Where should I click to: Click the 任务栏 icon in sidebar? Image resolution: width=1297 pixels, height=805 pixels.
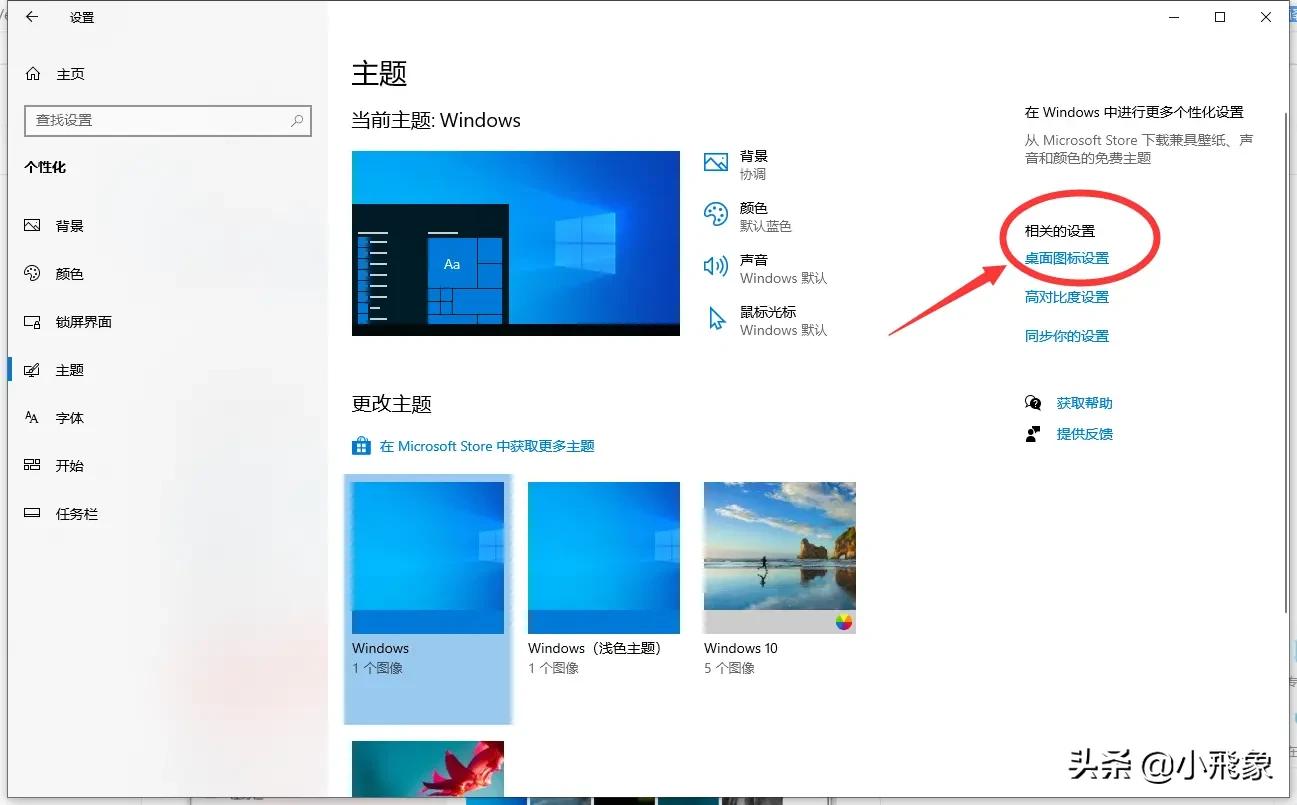[33, 513]
